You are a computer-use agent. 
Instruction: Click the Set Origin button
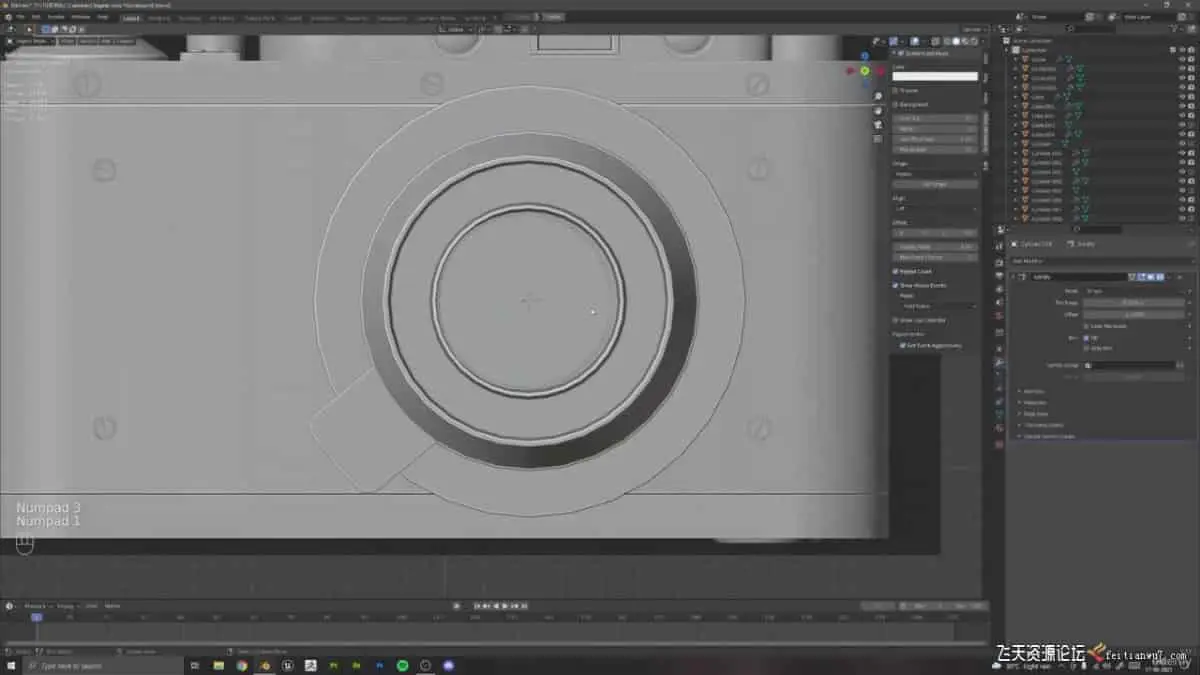(935, 184)
